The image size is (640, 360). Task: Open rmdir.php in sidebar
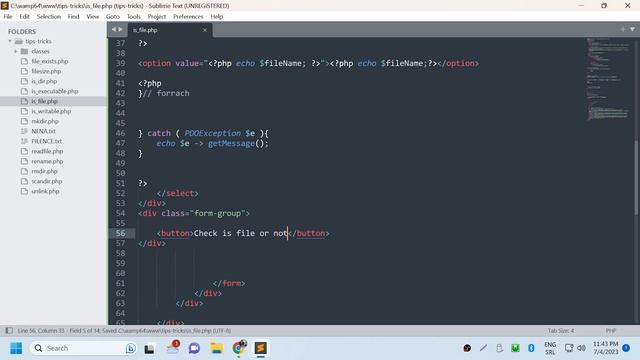pos(44,171)
